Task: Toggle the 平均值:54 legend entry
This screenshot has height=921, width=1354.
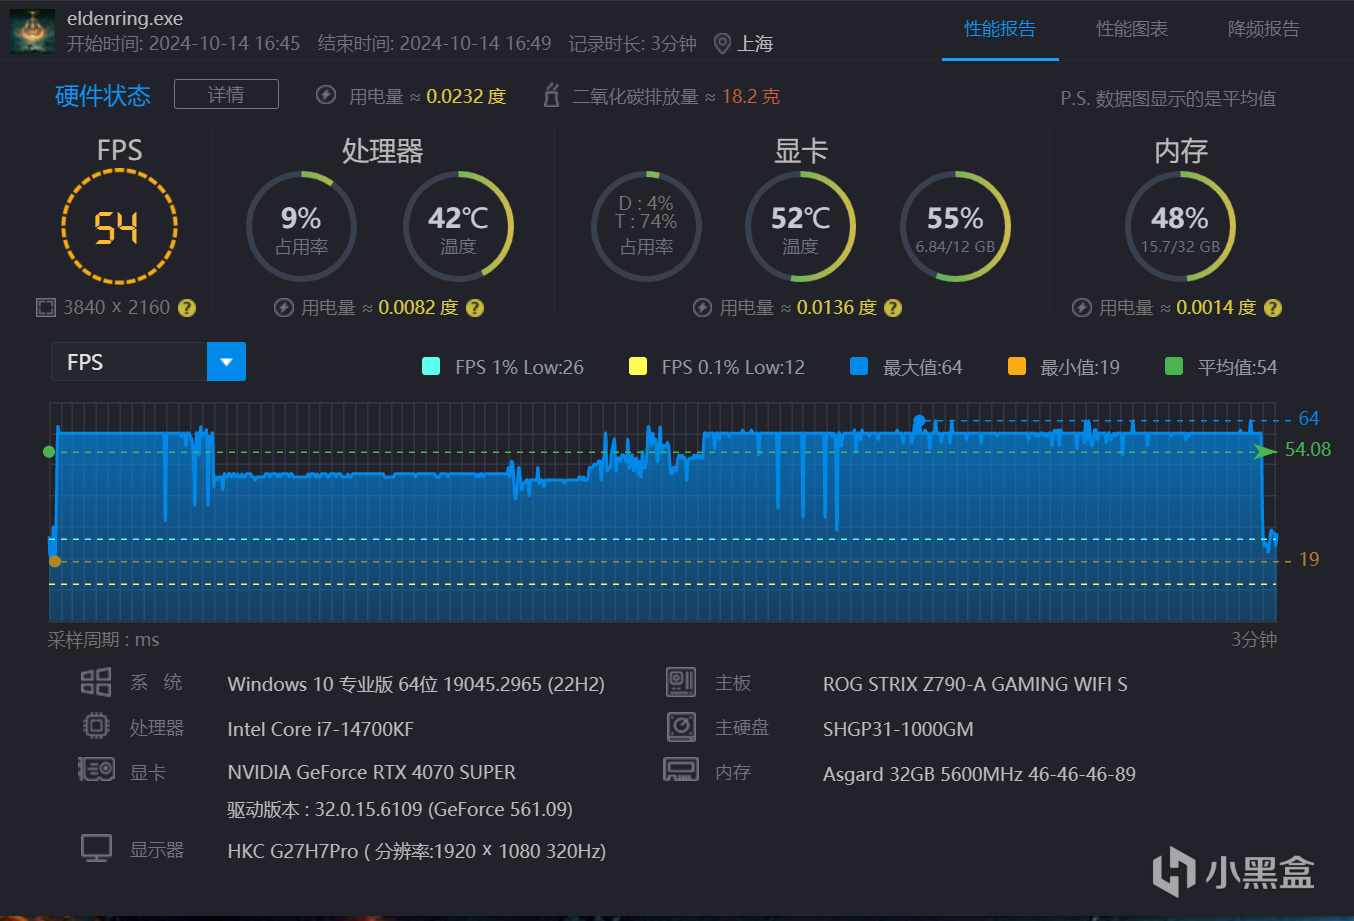Action: click(x=1221, y=367)
